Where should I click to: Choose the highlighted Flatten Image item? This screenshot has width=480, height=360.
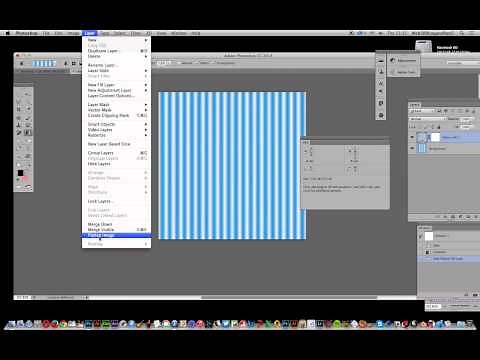[116, 235]
